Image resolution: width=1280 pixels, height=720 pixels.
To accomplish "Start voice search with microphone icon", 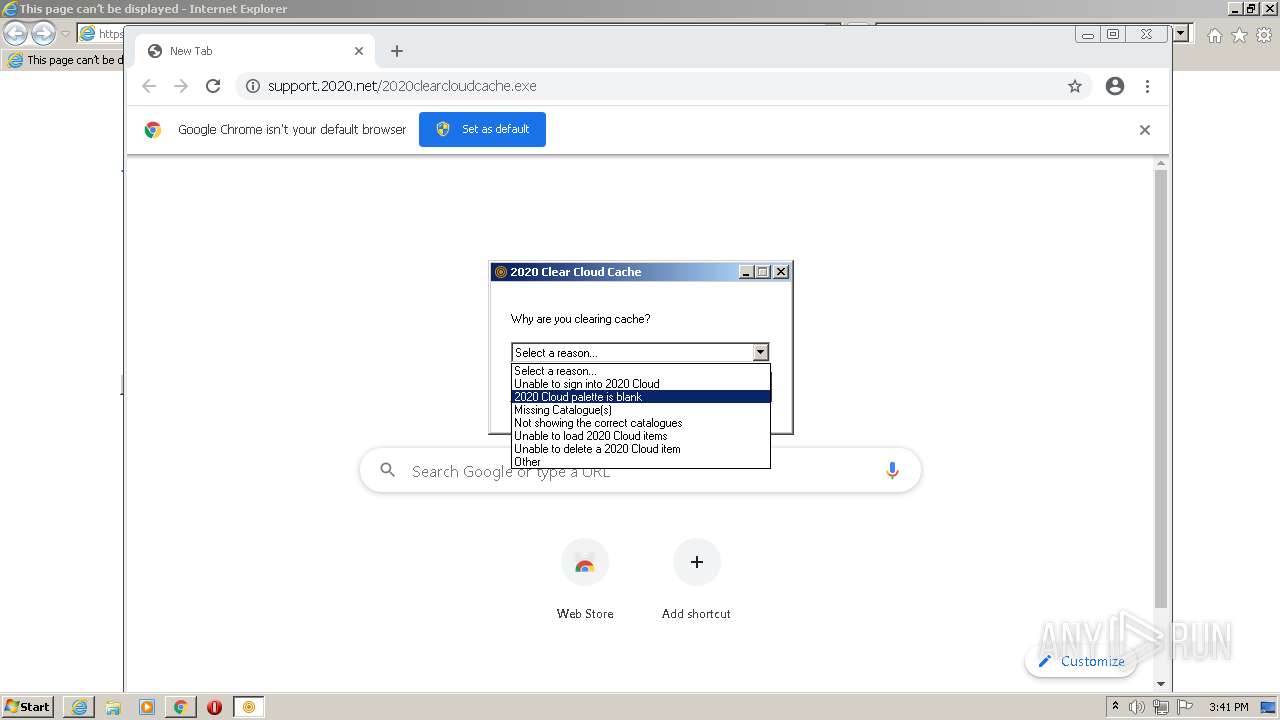I will [892, 471].
